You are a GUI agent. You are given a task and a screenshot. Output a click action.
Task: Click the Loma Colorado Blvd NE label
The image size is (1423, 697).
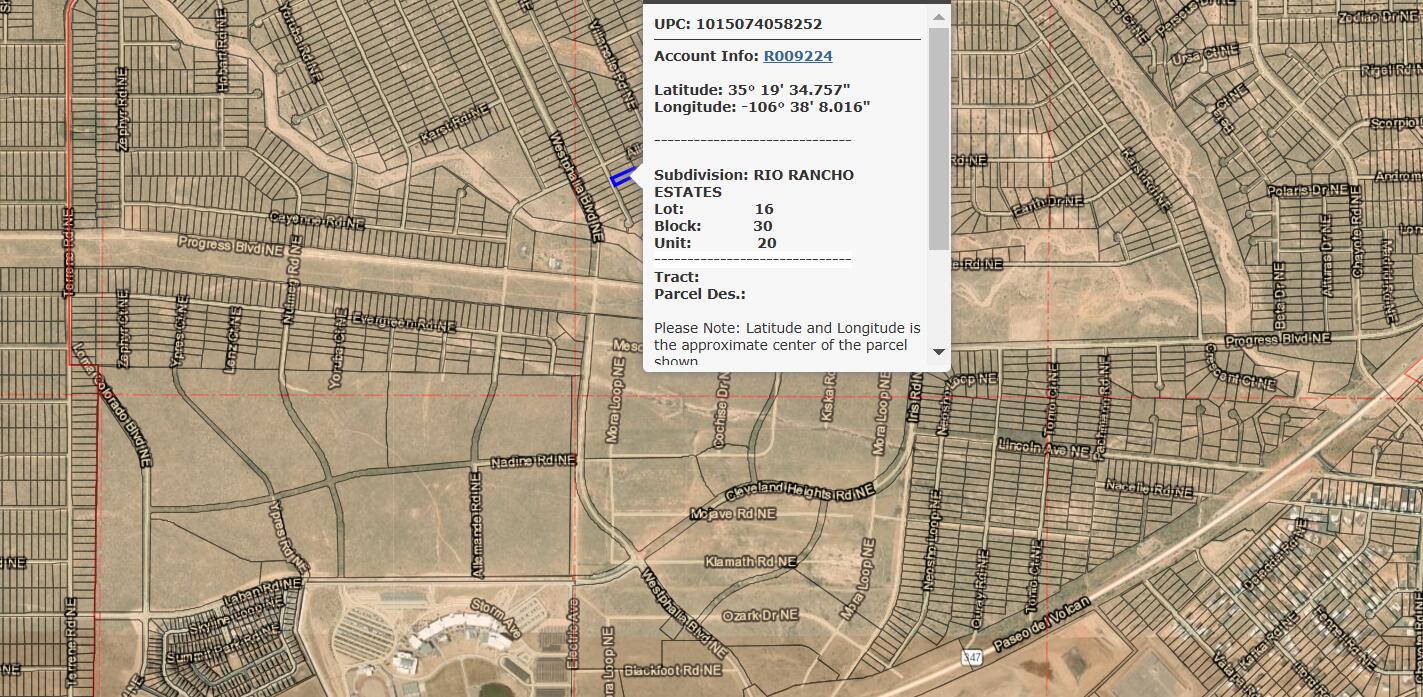pos(112,405)
